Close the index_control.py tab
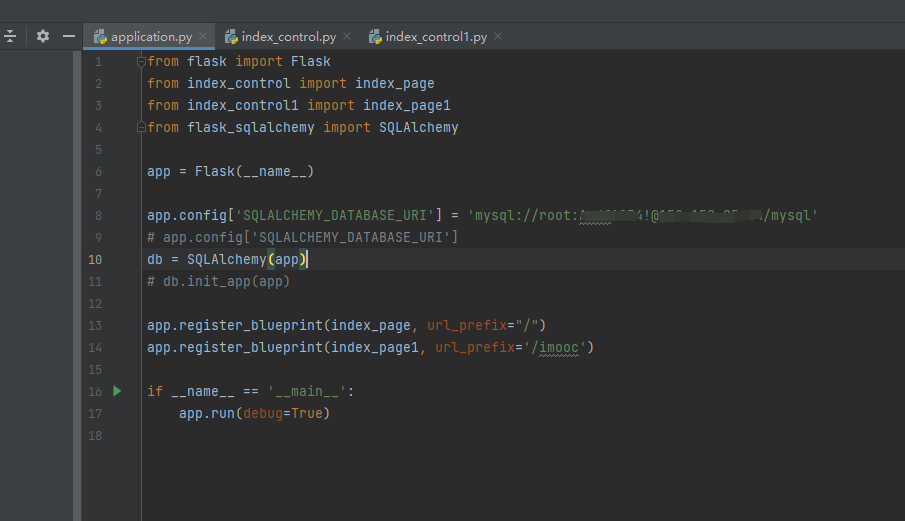 point(347,36)
